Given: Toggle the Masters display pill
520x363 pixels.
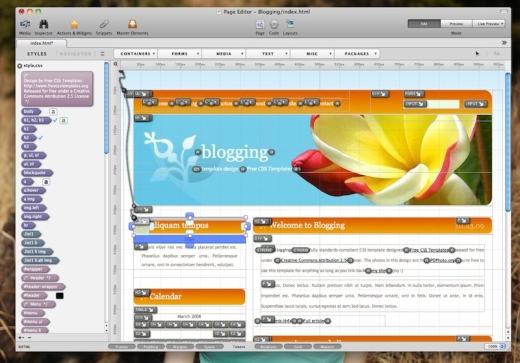Looking at the screenshot, I should (x=327, y=347).
